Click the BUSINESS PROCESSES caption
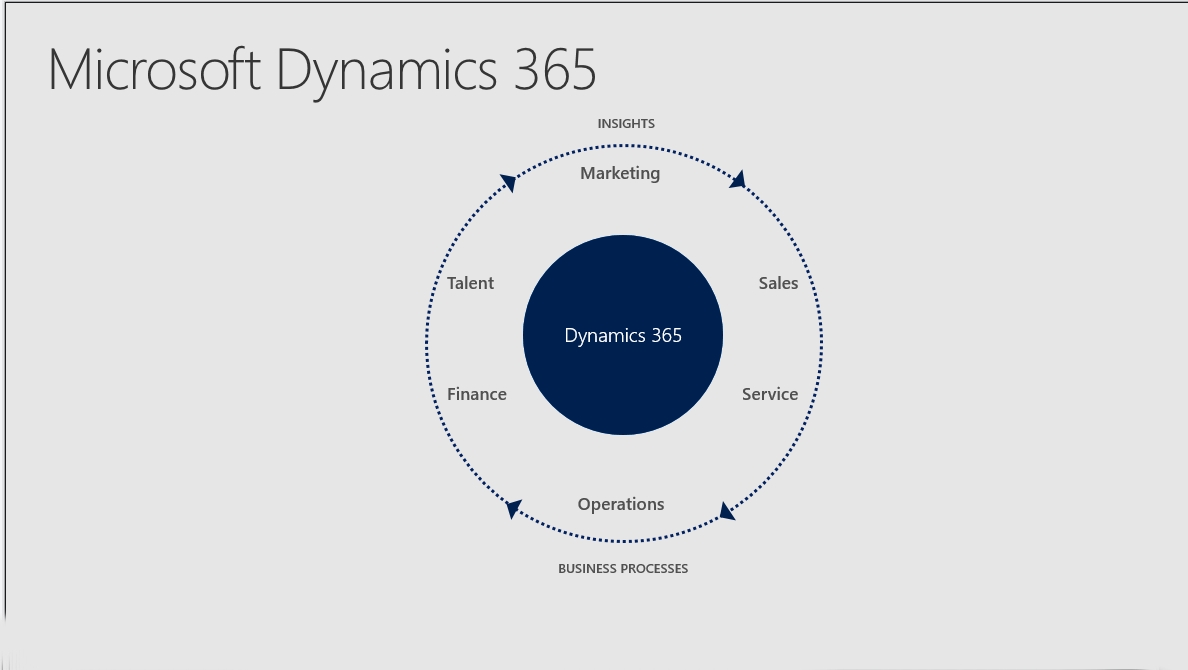 [622, 569]
